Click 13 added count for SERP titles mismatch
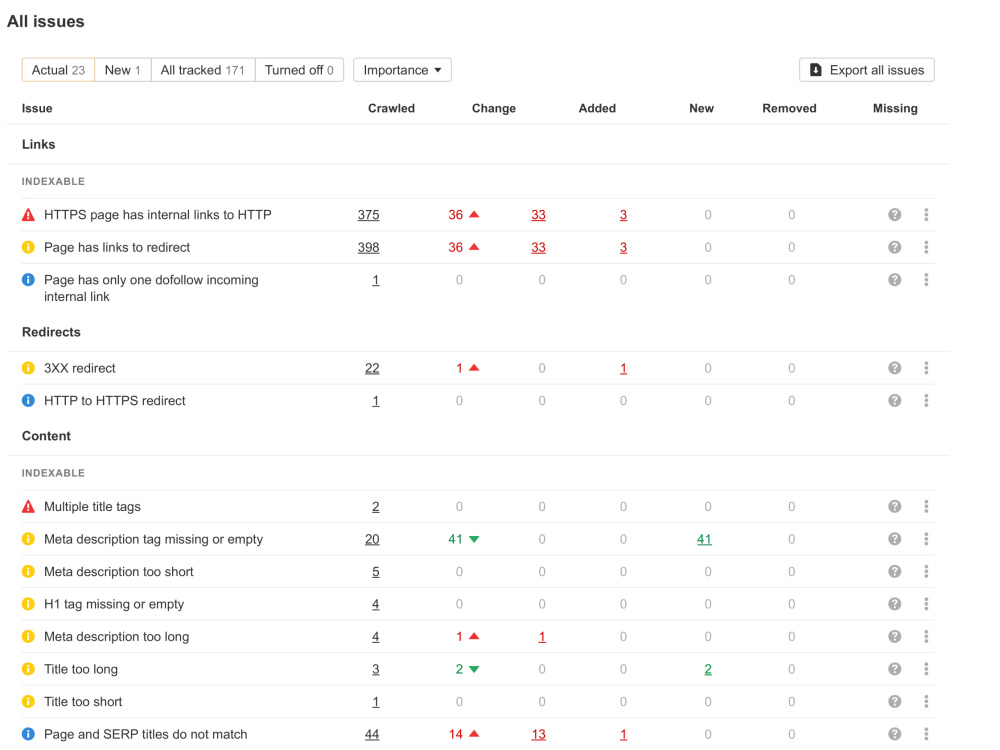Image resolution: width=1000 pixels, height=750 pixels. pos(538,735)
